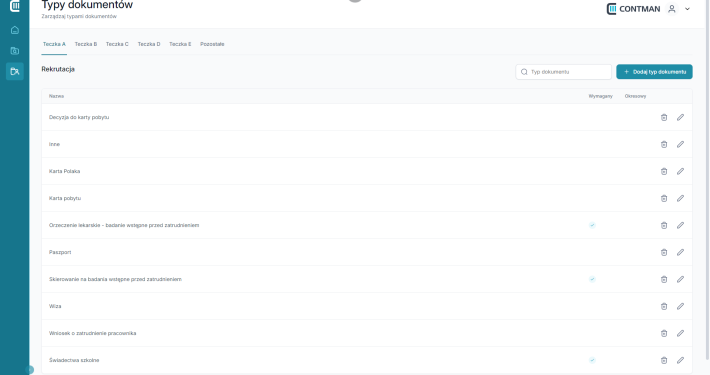Delete the Skierowanie na badania wstępne row
The image size is (710, 375).
coord(664,279)
